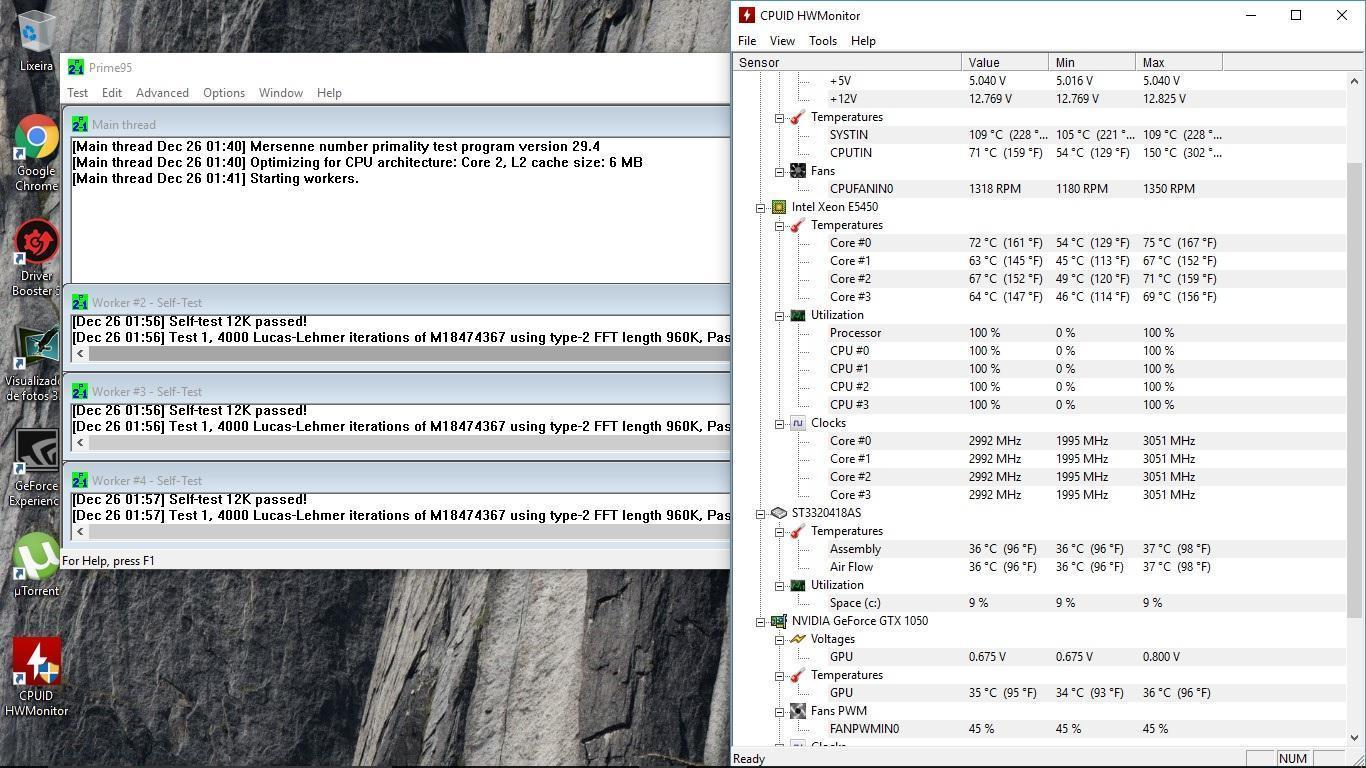Open the Edit menu in Prime95

pos(112,93)
